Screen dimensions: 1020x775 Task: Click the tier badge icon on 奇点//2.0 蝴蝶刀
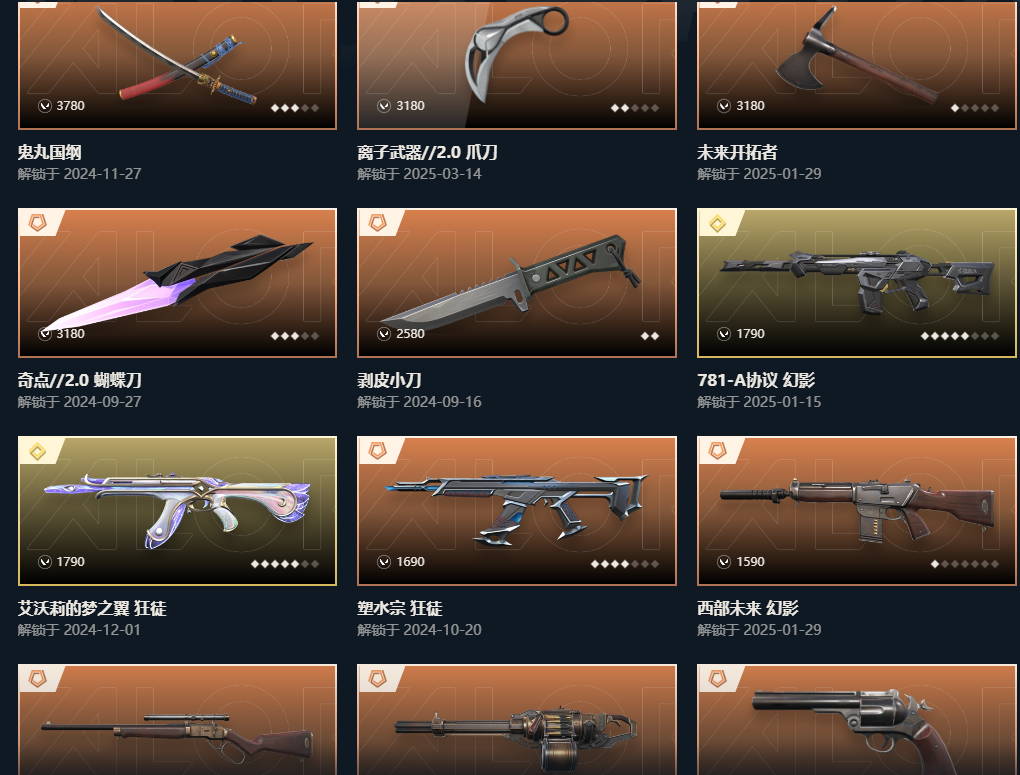point(38,223)
